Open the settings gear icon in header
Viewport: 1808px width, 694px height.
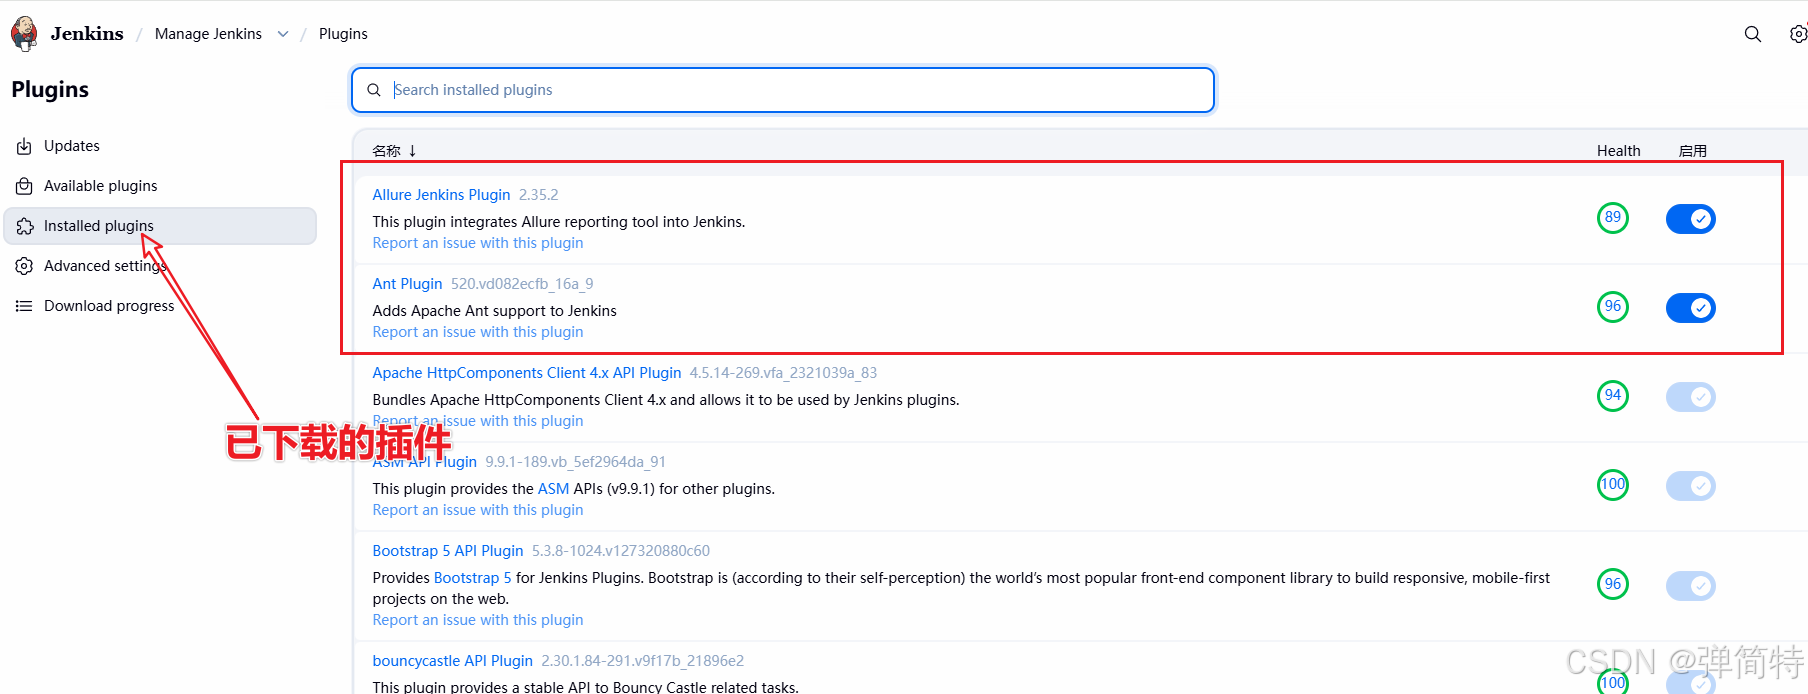(x=1798, y=34)
